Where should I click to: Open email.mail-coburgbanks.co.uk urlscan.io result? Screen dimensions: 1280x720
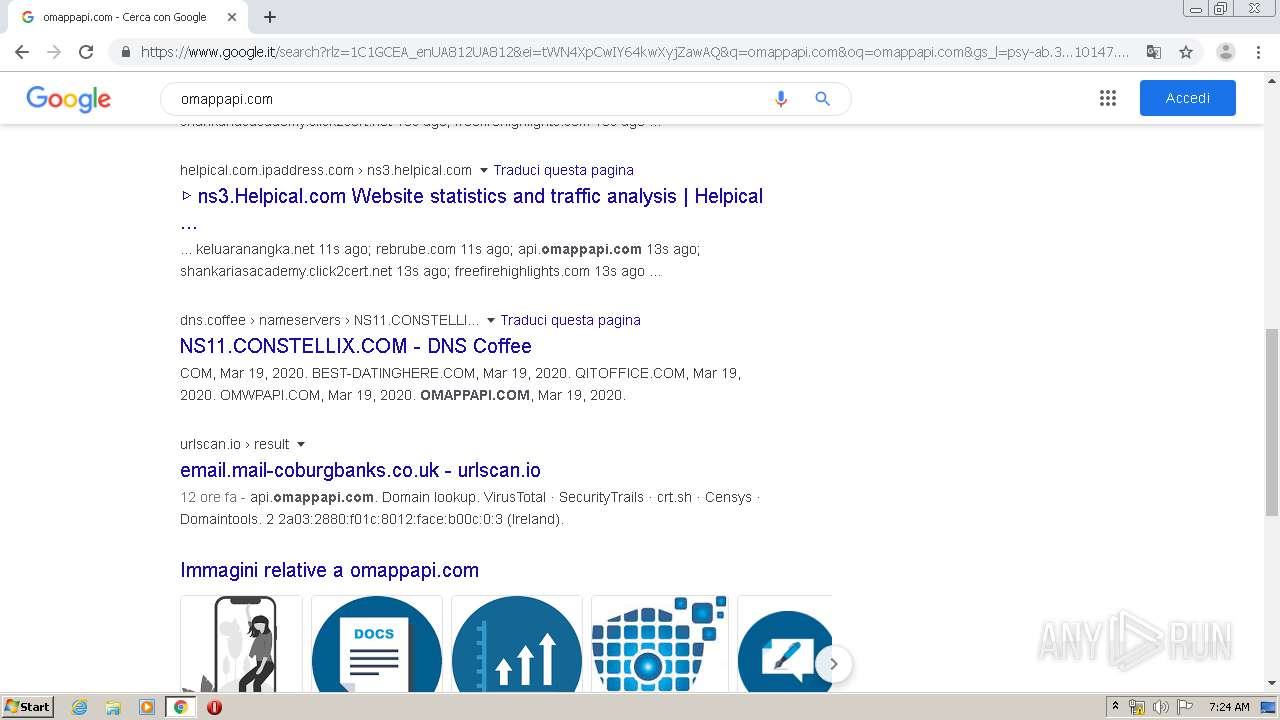coord(360,470)
